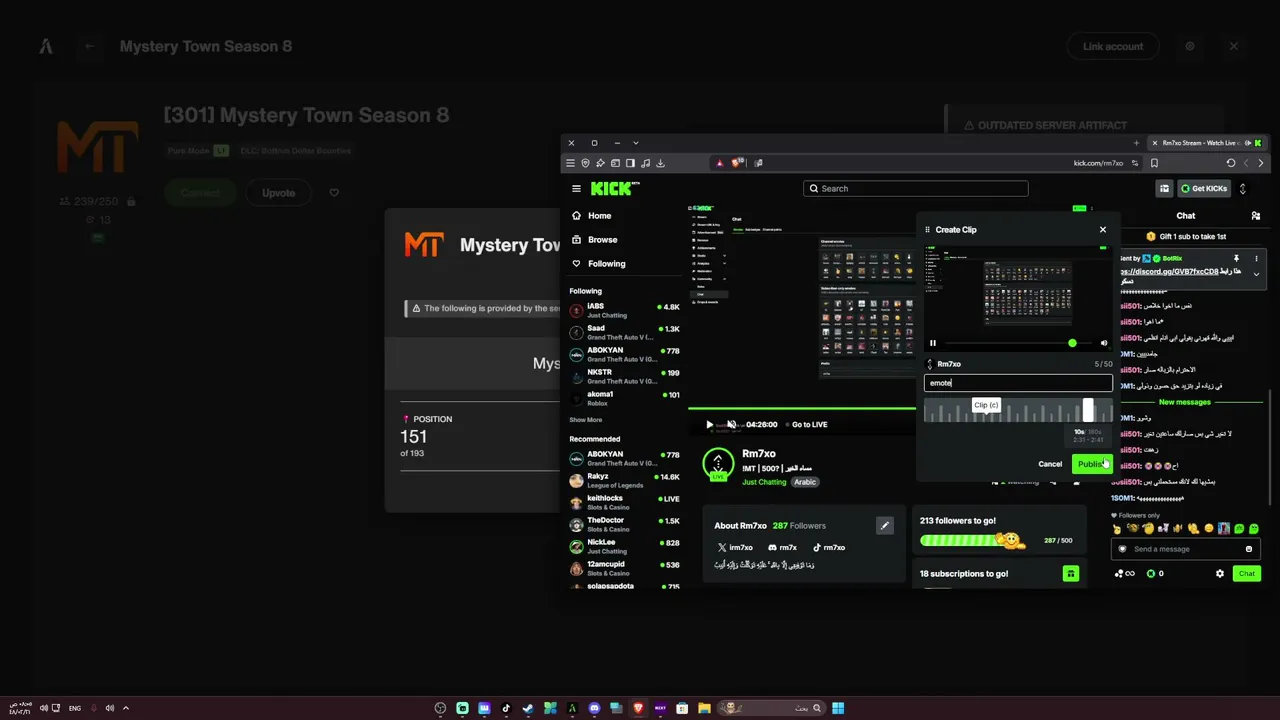This screenshot has height=720, width=1280.
Task: Click Go to LIVE in the player
Action: click(809, 424)
